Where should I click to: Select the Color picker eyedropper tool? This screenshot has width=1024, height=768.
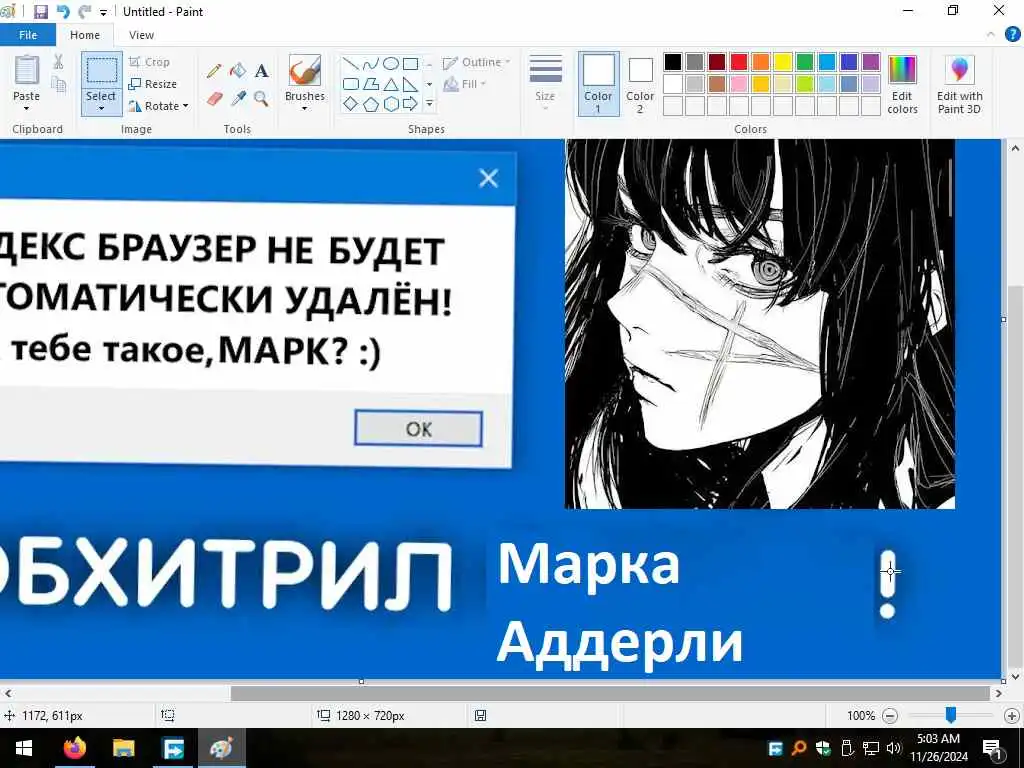pos(238,99)
